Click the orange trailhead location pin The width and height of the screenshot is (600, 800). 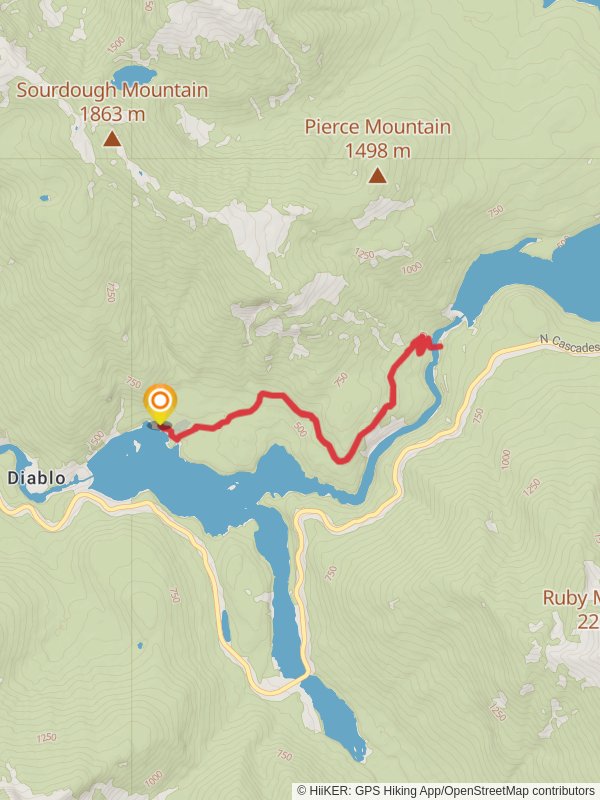160,405
